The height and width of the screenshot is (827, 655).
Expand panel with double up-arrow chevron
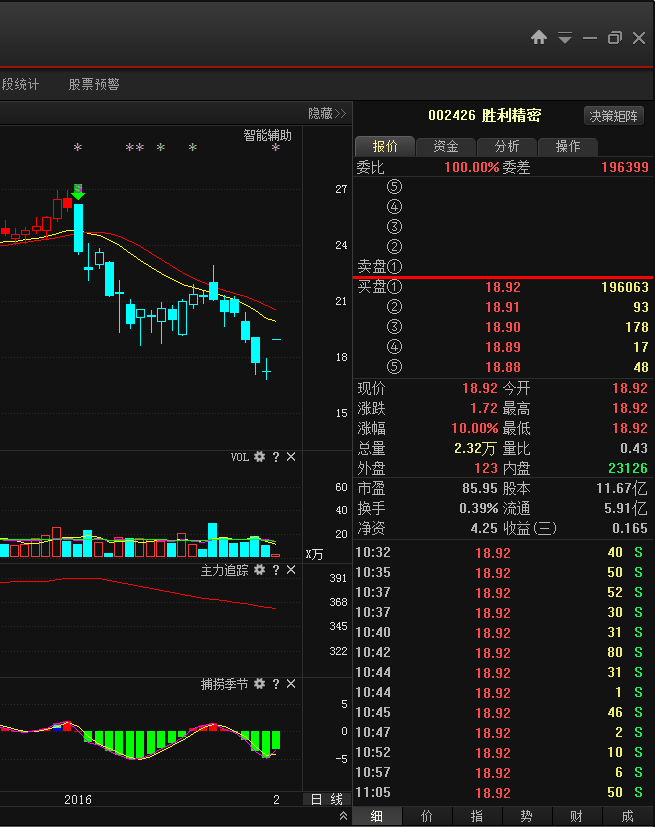click(x=344, y=816)
